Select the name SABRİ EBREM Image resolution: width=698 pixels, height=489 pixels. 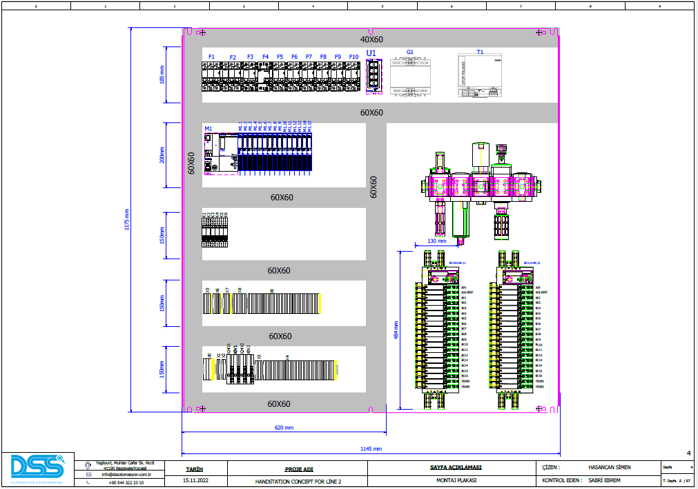604,481
